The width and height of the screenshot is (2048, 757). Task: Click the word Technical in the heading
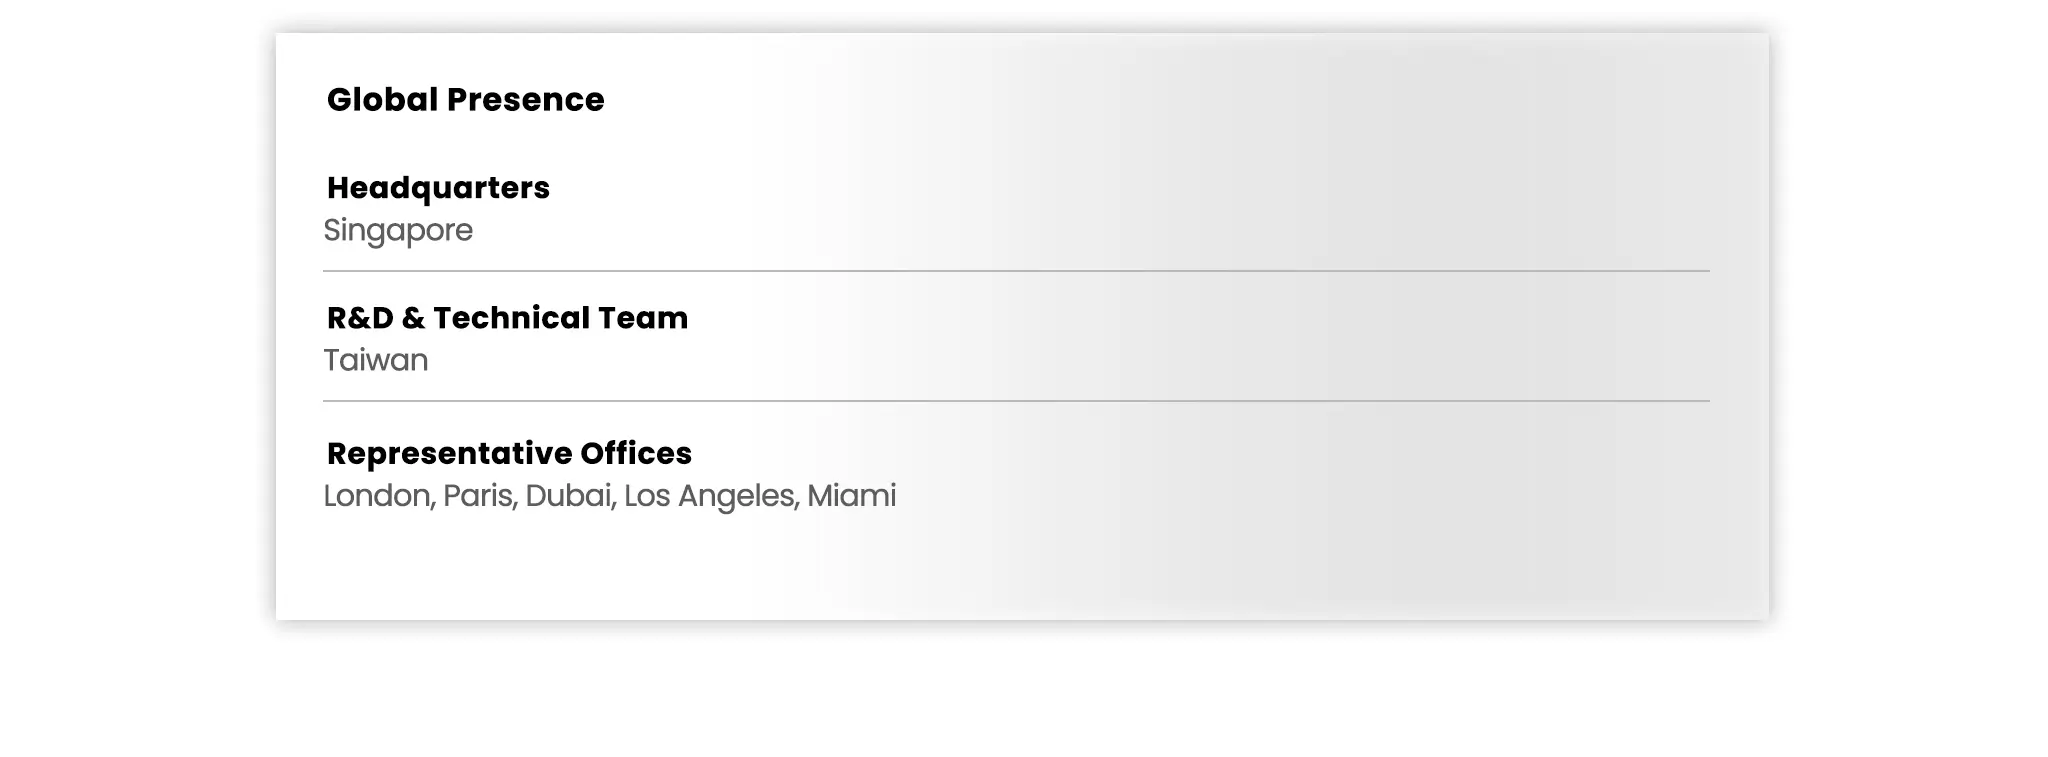click(511, 318)
